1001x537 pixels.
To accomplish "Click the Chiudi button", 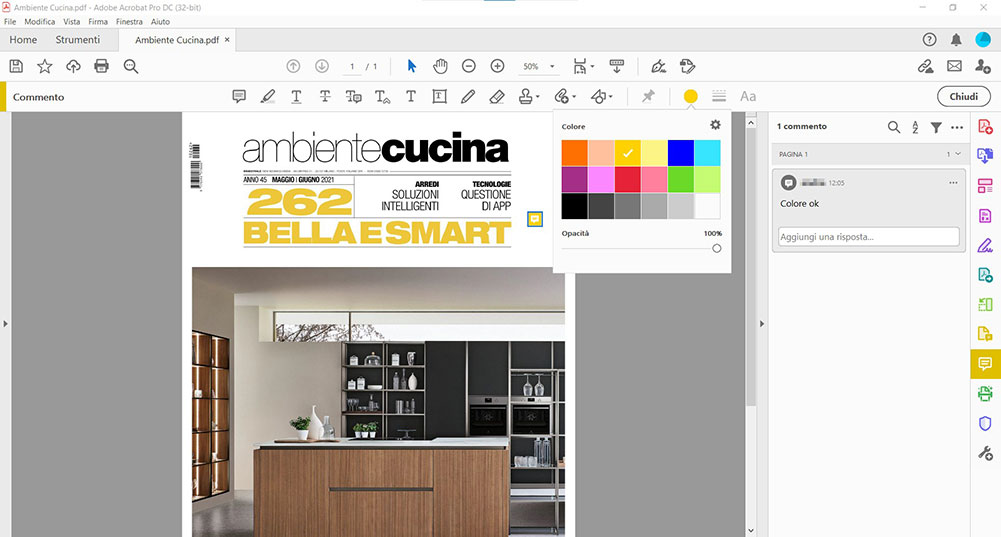I will [963, 97].
